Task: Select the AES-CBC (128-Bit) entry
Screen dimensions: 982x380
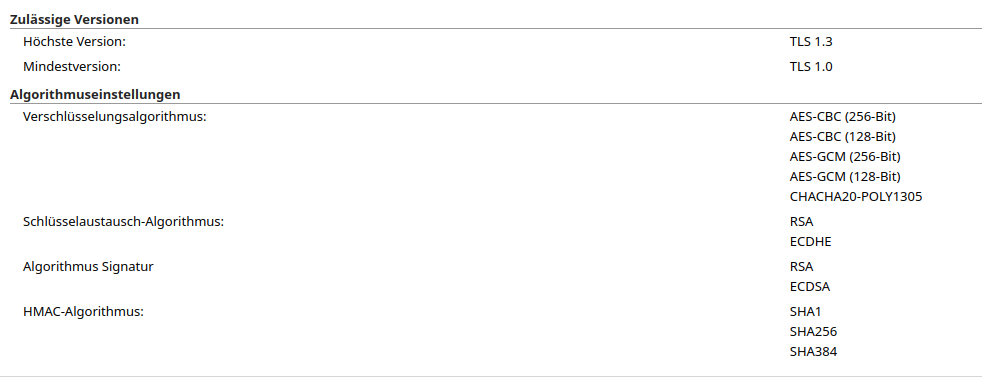Action: [843, 136]
